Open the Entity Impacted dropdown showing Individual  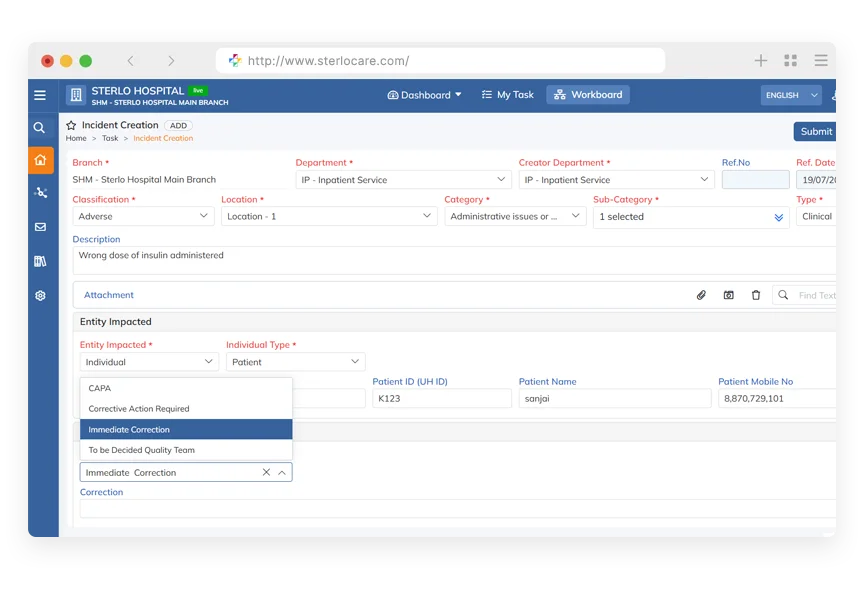[149, 362]
